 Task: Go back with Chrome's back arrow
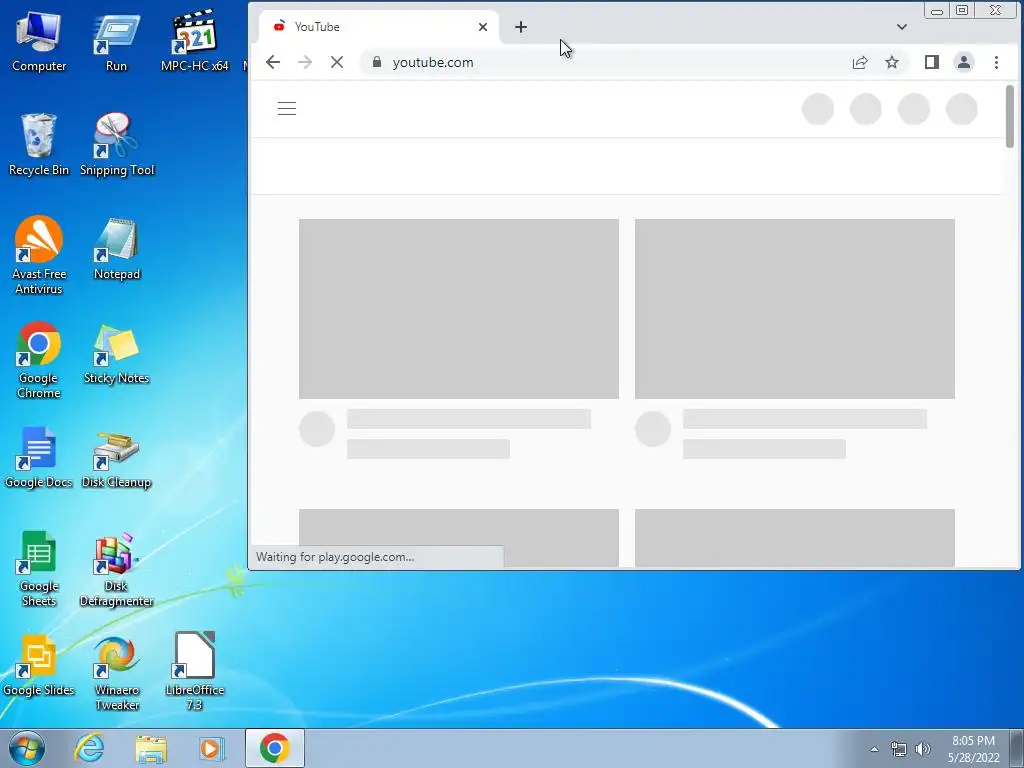pos(273,63)
